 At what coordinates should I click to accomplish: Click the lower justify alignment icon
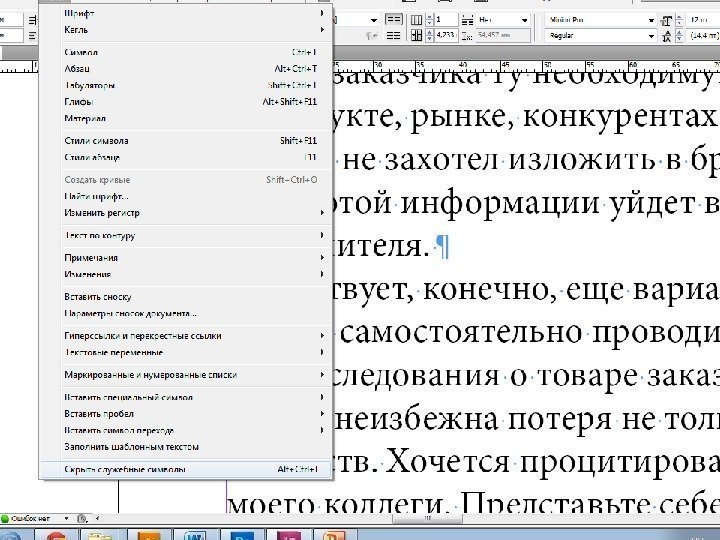394,35
